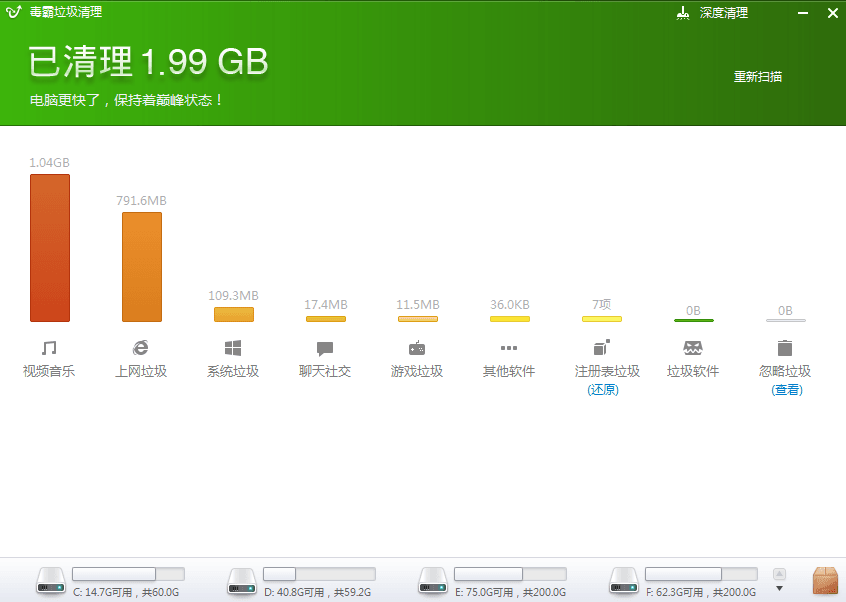Click the 聊天社交 chat bubble icon
Image resolution: width=846 pixels, height=602 pixels.
(x=325, y=349)
